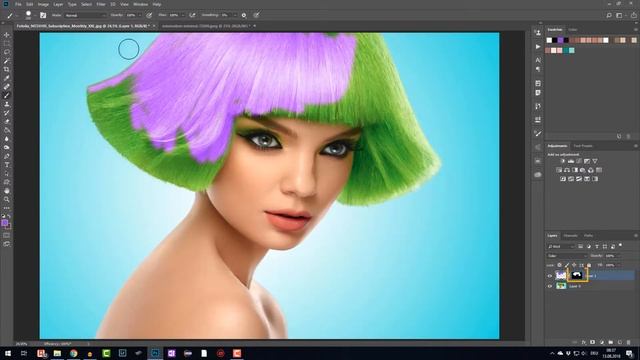Select the Healing Brush tool
Image resolution: width=640 pixels, height=360 pixels.
click(x=7, y=87)
